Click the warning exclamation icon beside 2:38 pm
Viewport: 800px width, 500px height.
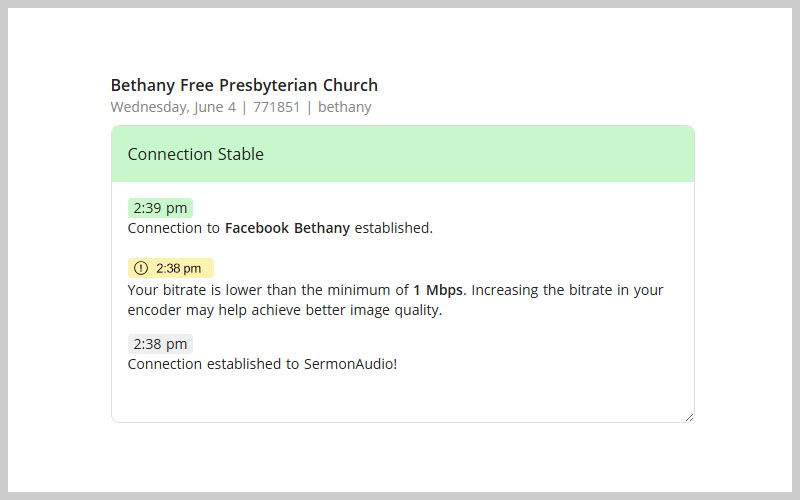point(141,268)
